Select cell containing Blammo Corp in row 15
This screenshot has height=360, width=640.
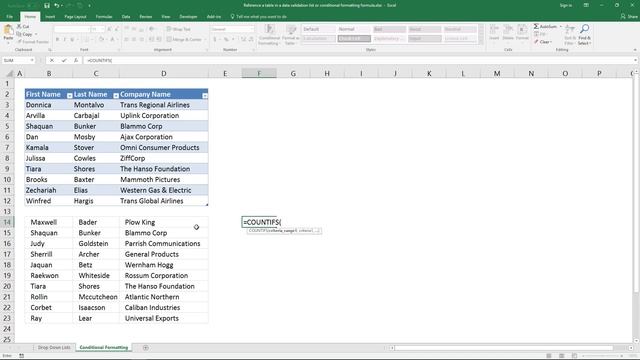tap(164, 233)
